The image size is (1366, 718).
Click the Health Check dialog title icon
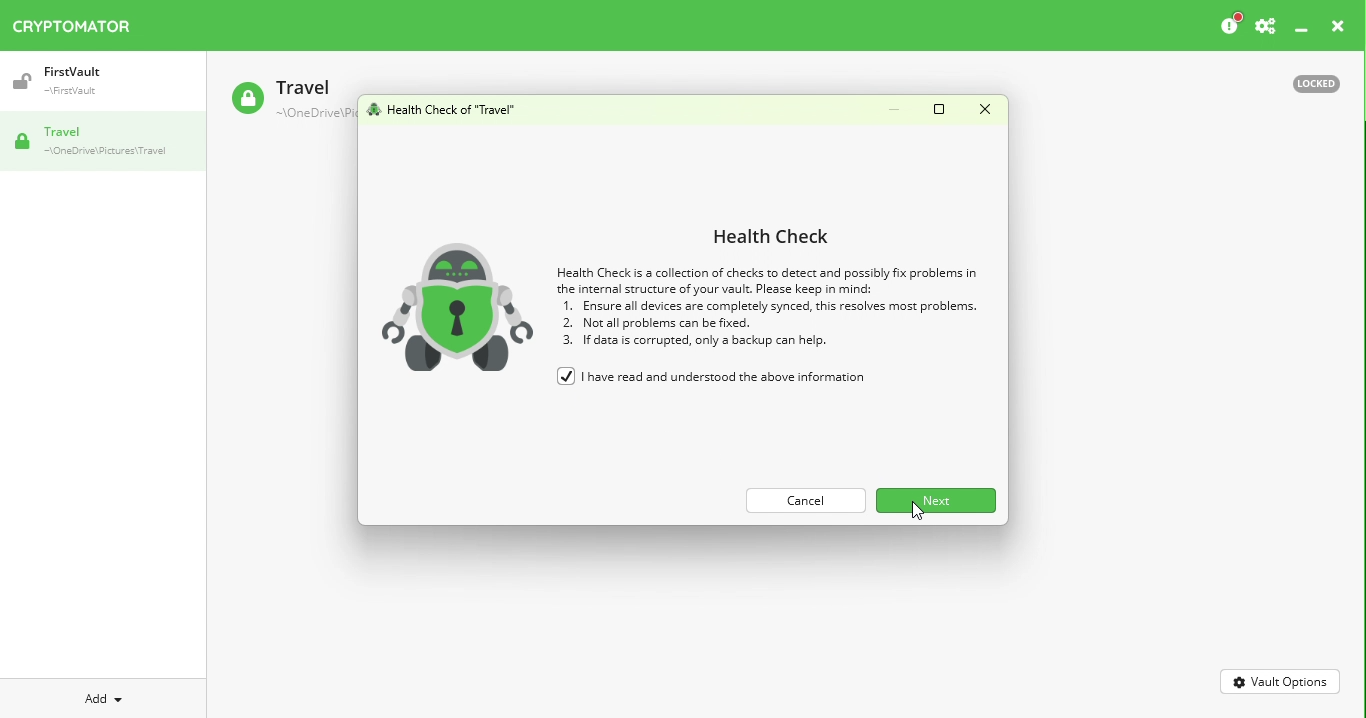(x=374, y=110)
